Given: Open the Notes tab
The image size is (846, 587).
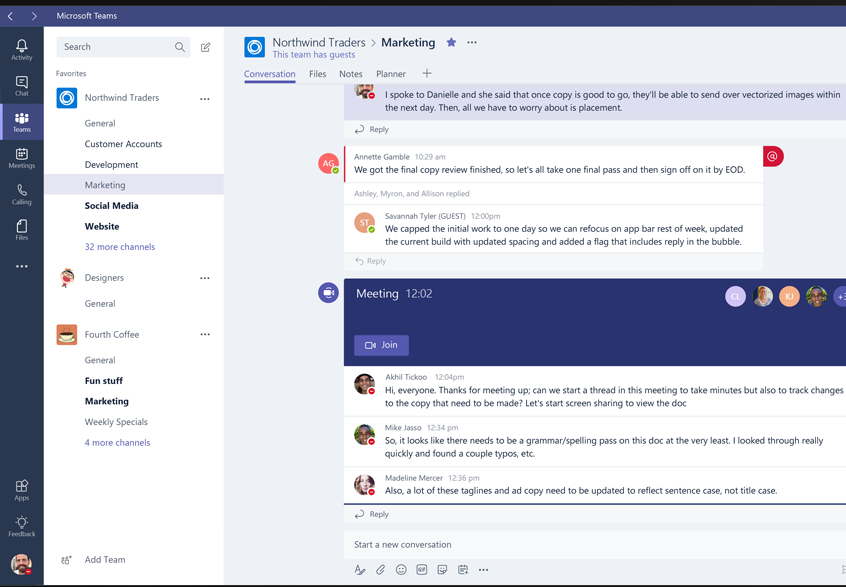Looking at the screenshot, I should point(351,74).
